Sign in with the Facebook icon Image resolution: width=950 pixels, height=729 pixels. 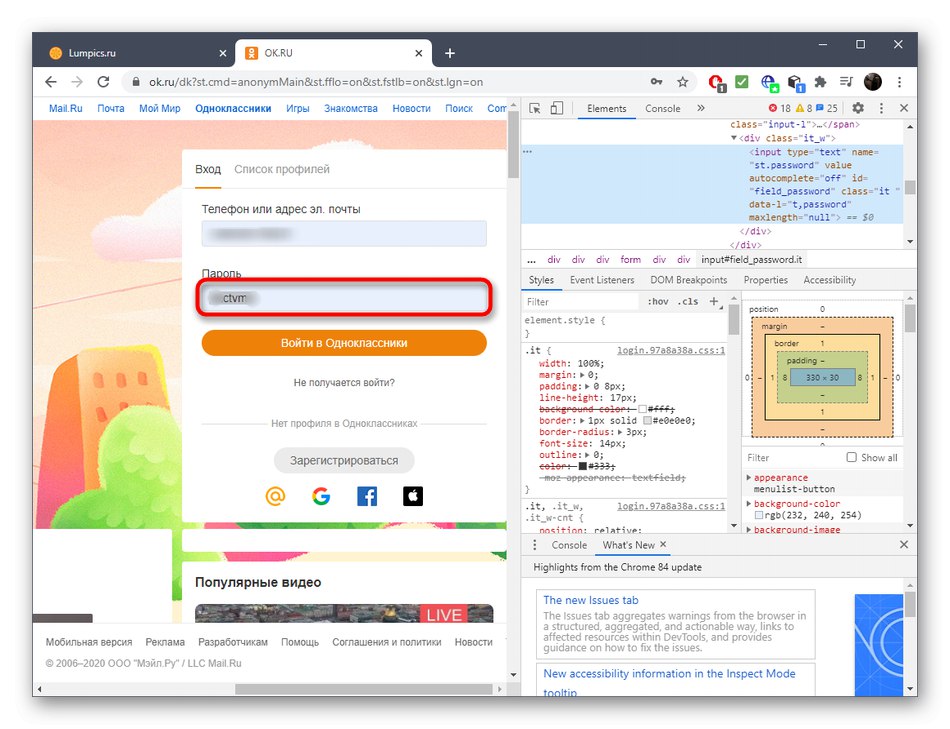tap(367, 496)
